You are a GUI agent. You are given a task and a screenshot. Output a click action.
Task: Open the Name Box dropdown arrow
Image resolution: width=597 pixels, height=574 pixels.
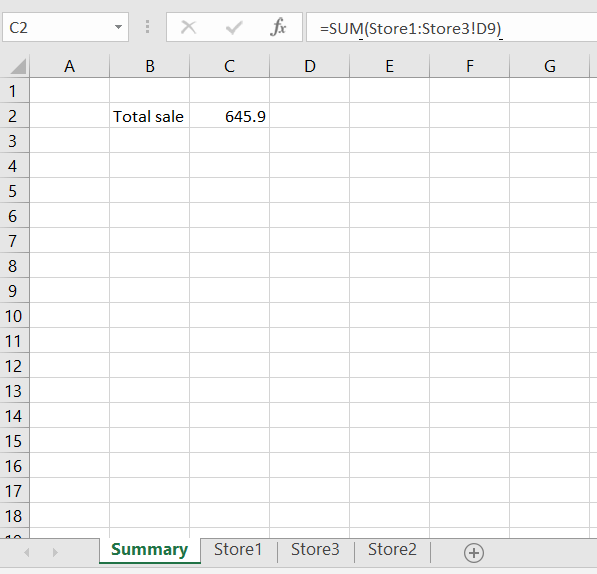click(x=118, y=27)
